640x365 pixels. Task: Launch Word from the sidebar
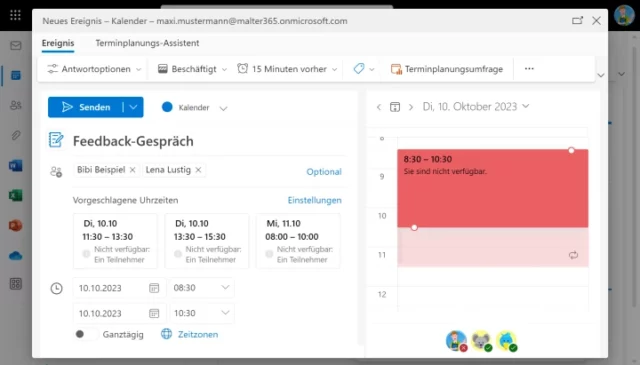pyautogui.click(x=16, y=165)
